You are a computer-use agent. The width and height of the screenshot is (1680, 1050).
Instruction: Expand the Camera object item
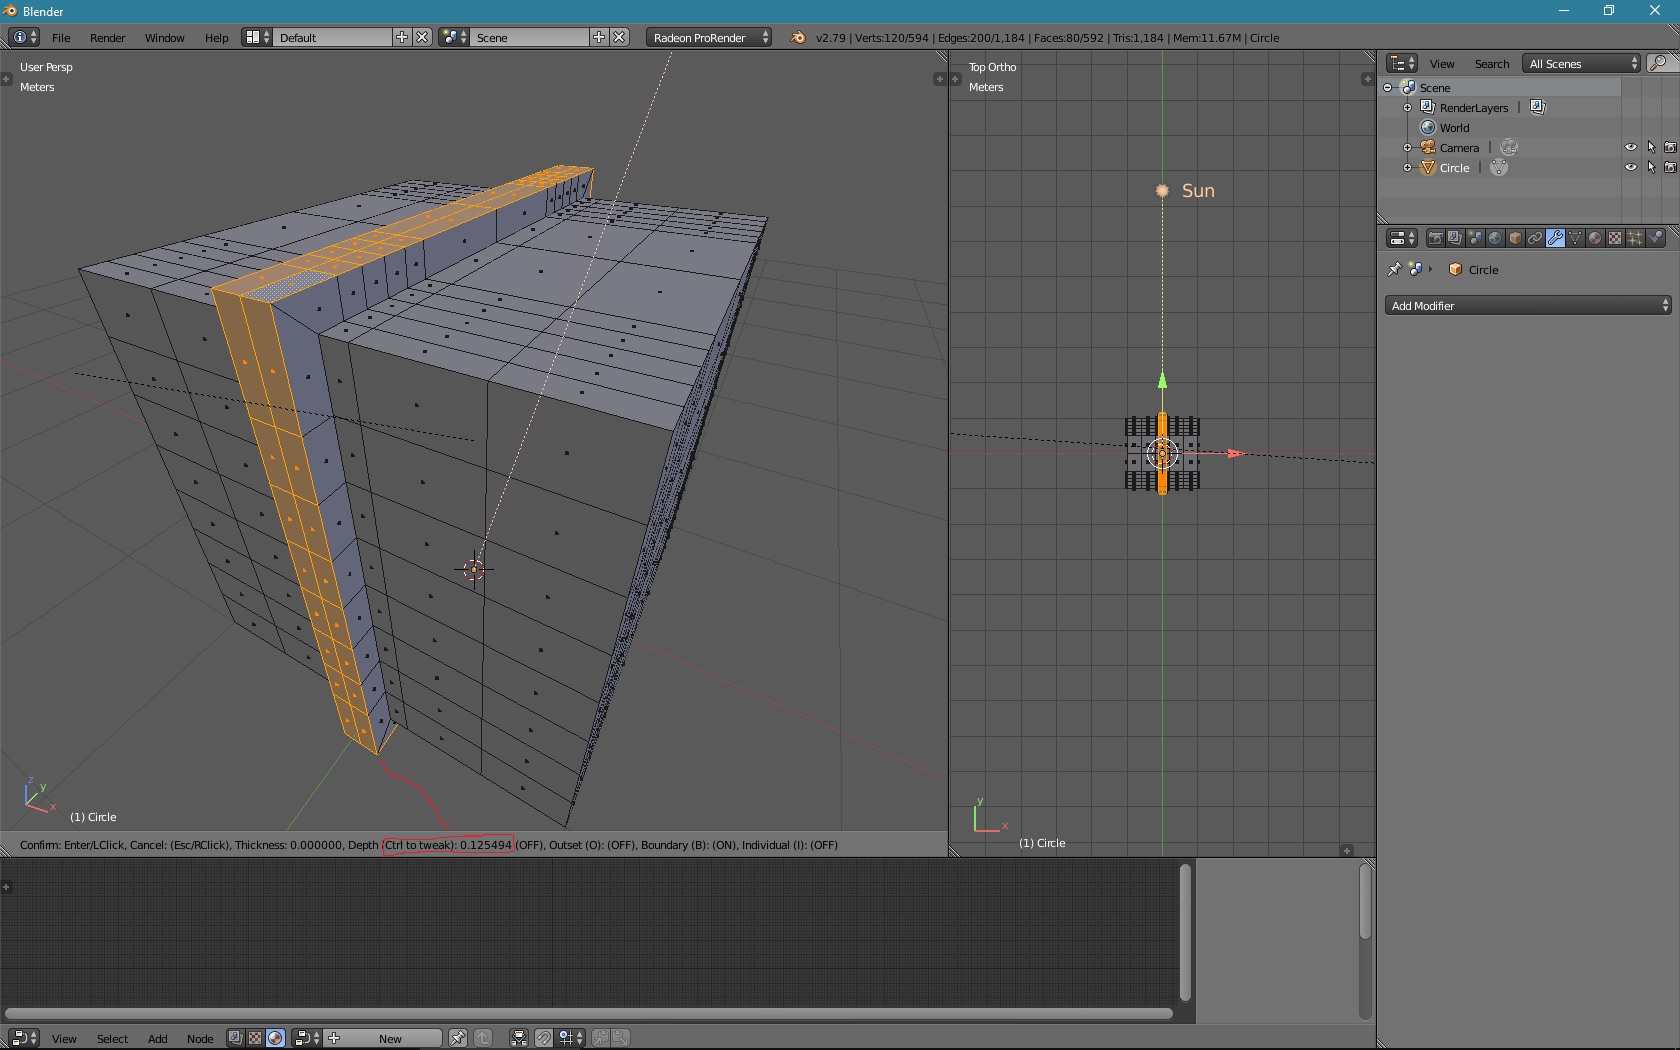click(1408, 147)
